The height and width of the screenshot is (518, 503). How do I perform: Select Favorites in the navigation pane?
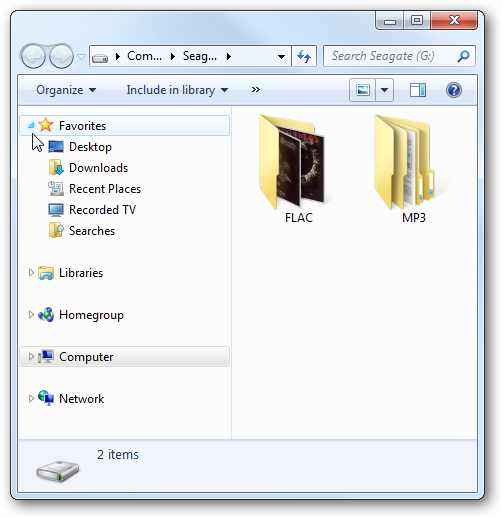click(82, 126)
